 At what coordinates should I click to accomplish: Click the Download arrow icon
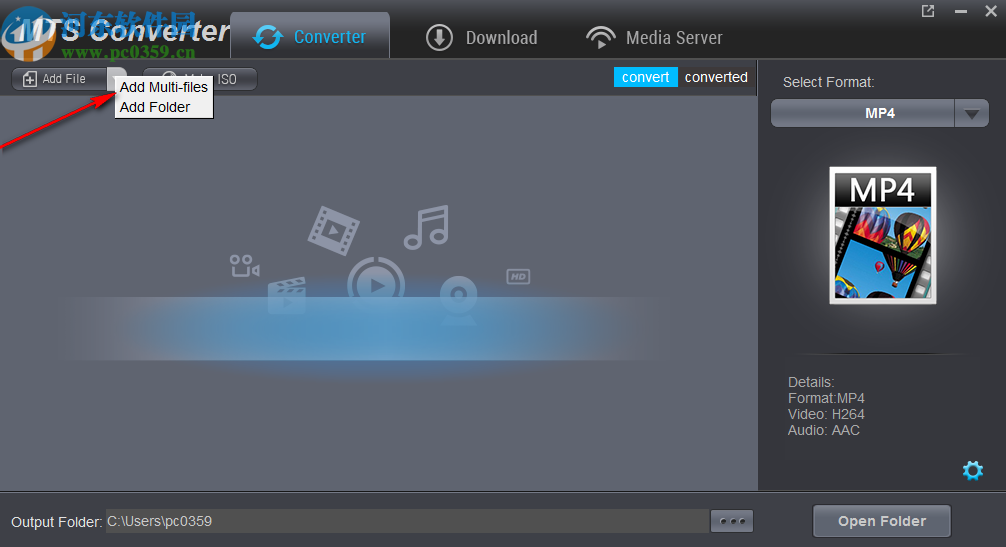point(439,37)
